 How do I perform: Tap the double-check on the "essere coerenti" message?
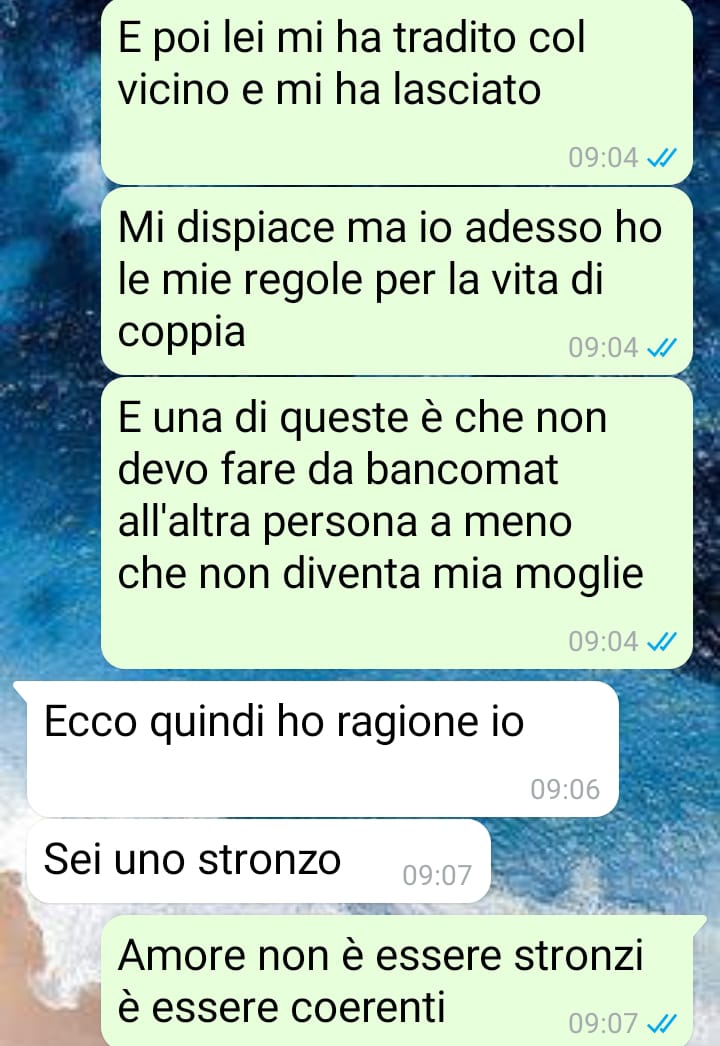pyautogui.click(x=662, y=1023)
